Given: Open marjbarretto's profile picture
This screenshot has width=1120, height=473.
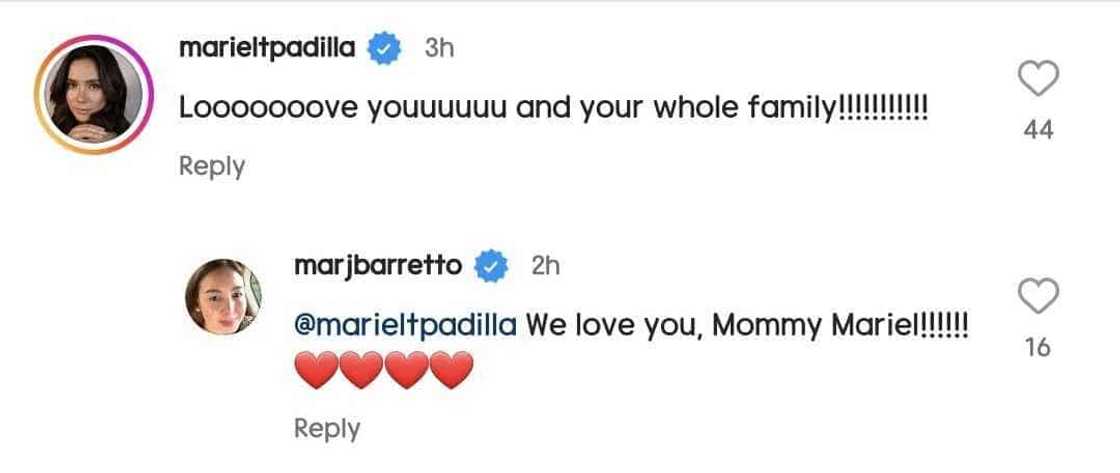Looking at the screenshot, I should [223, 301].
